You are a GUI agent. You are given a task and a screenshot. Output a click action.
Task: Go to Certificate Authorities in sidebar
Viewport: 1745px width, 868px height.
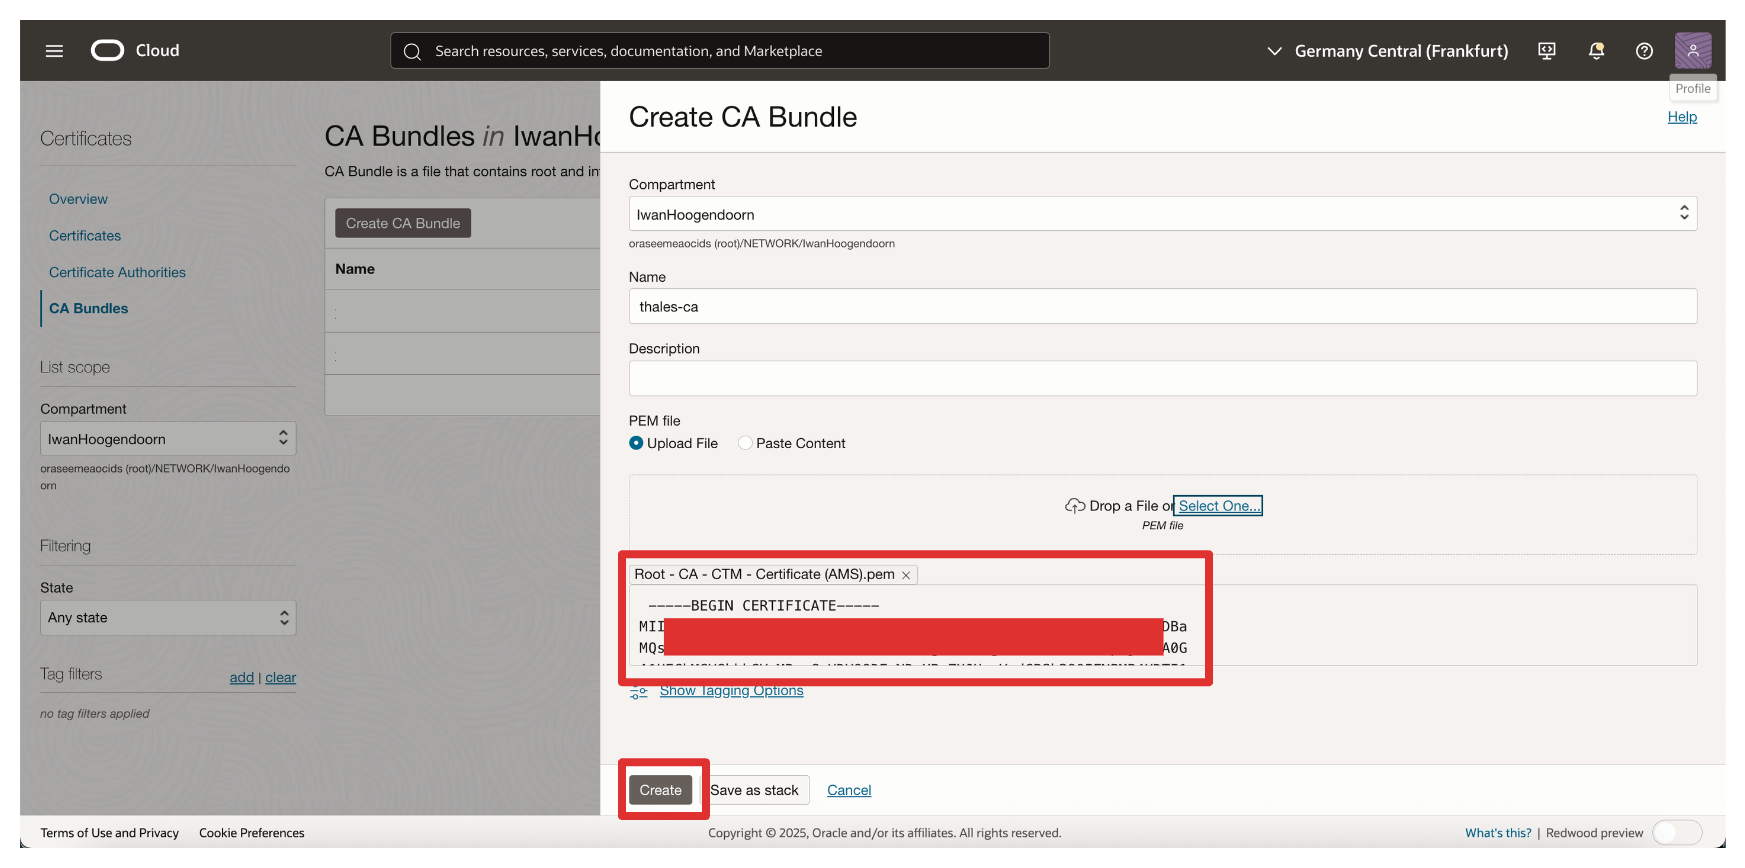click(117, 272)
